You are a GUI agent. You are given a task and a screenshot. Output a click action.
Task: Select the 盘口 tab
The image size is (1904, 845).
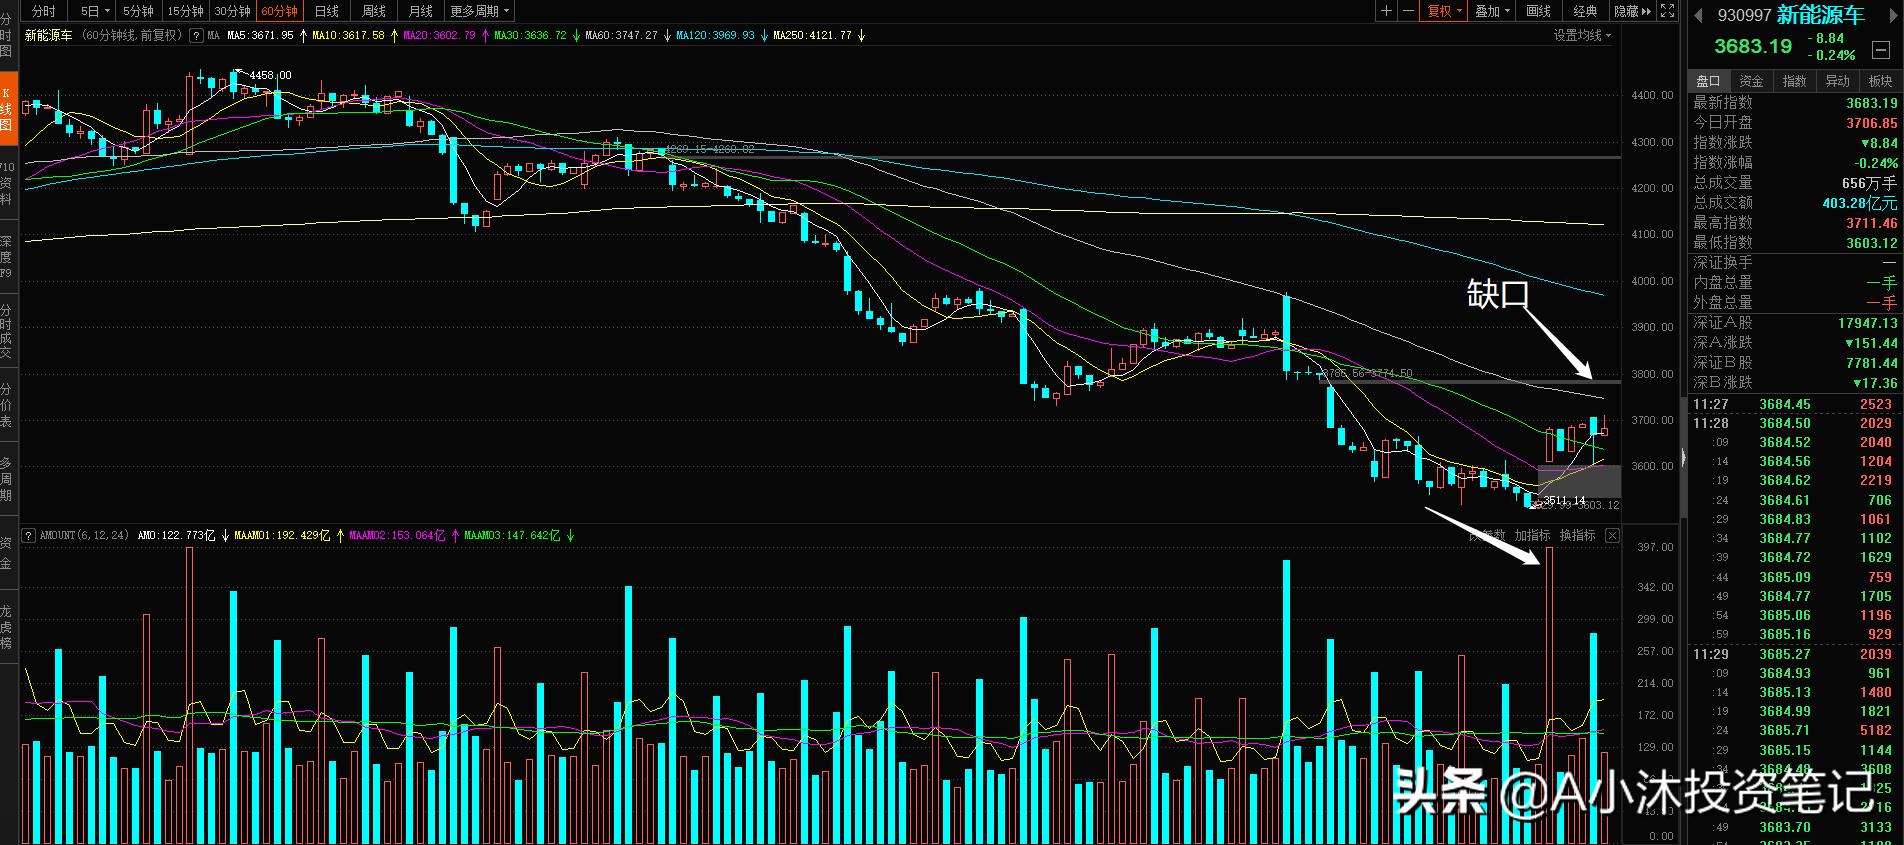(x=1708, y=81)
